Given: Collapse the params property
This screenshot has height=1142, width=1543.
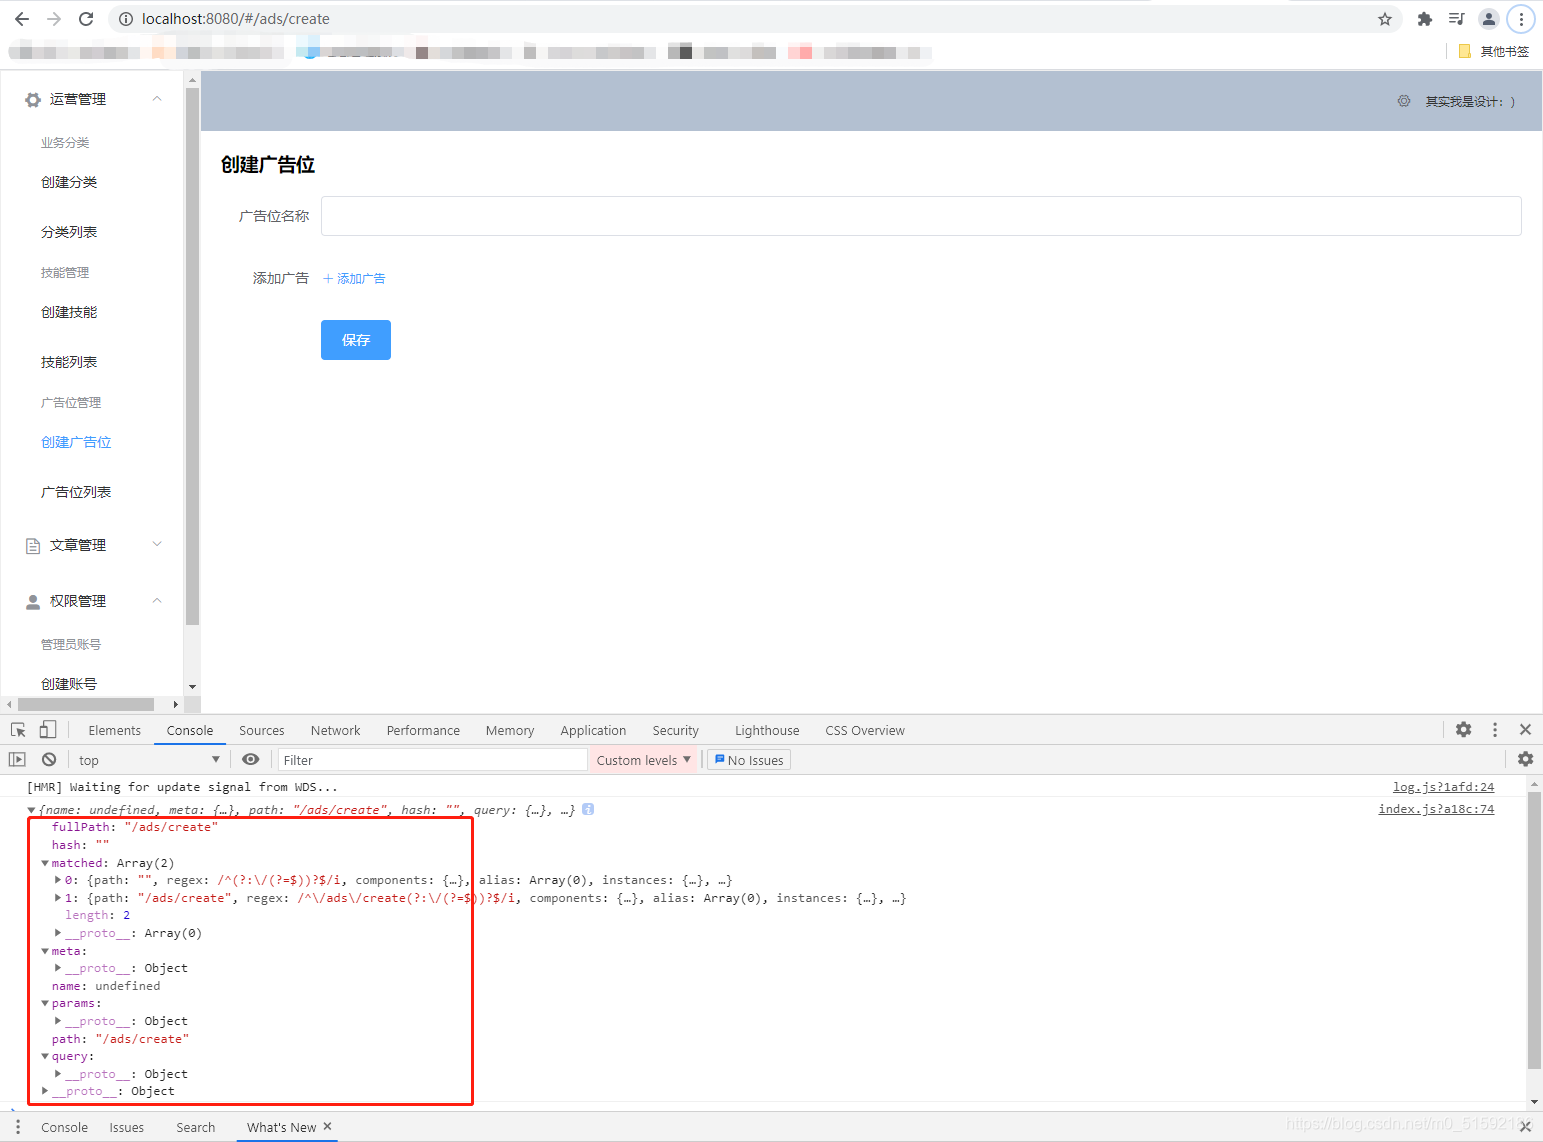Looking at the screenshot, I should pos(45,1003).
